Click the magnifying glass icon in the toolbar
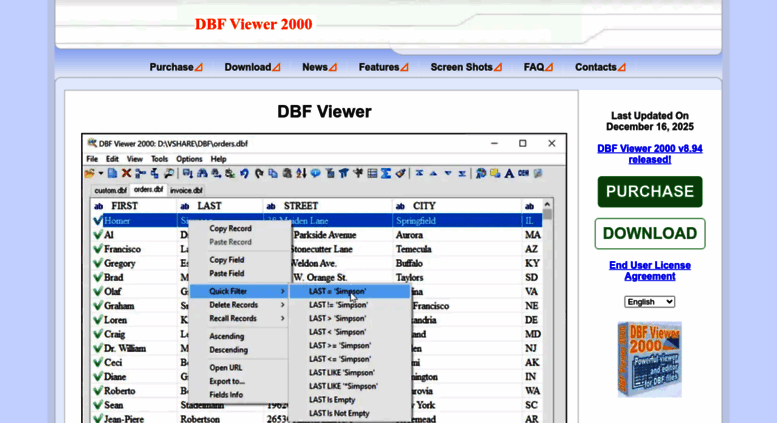Screen dimensions: 777x423 169,173
